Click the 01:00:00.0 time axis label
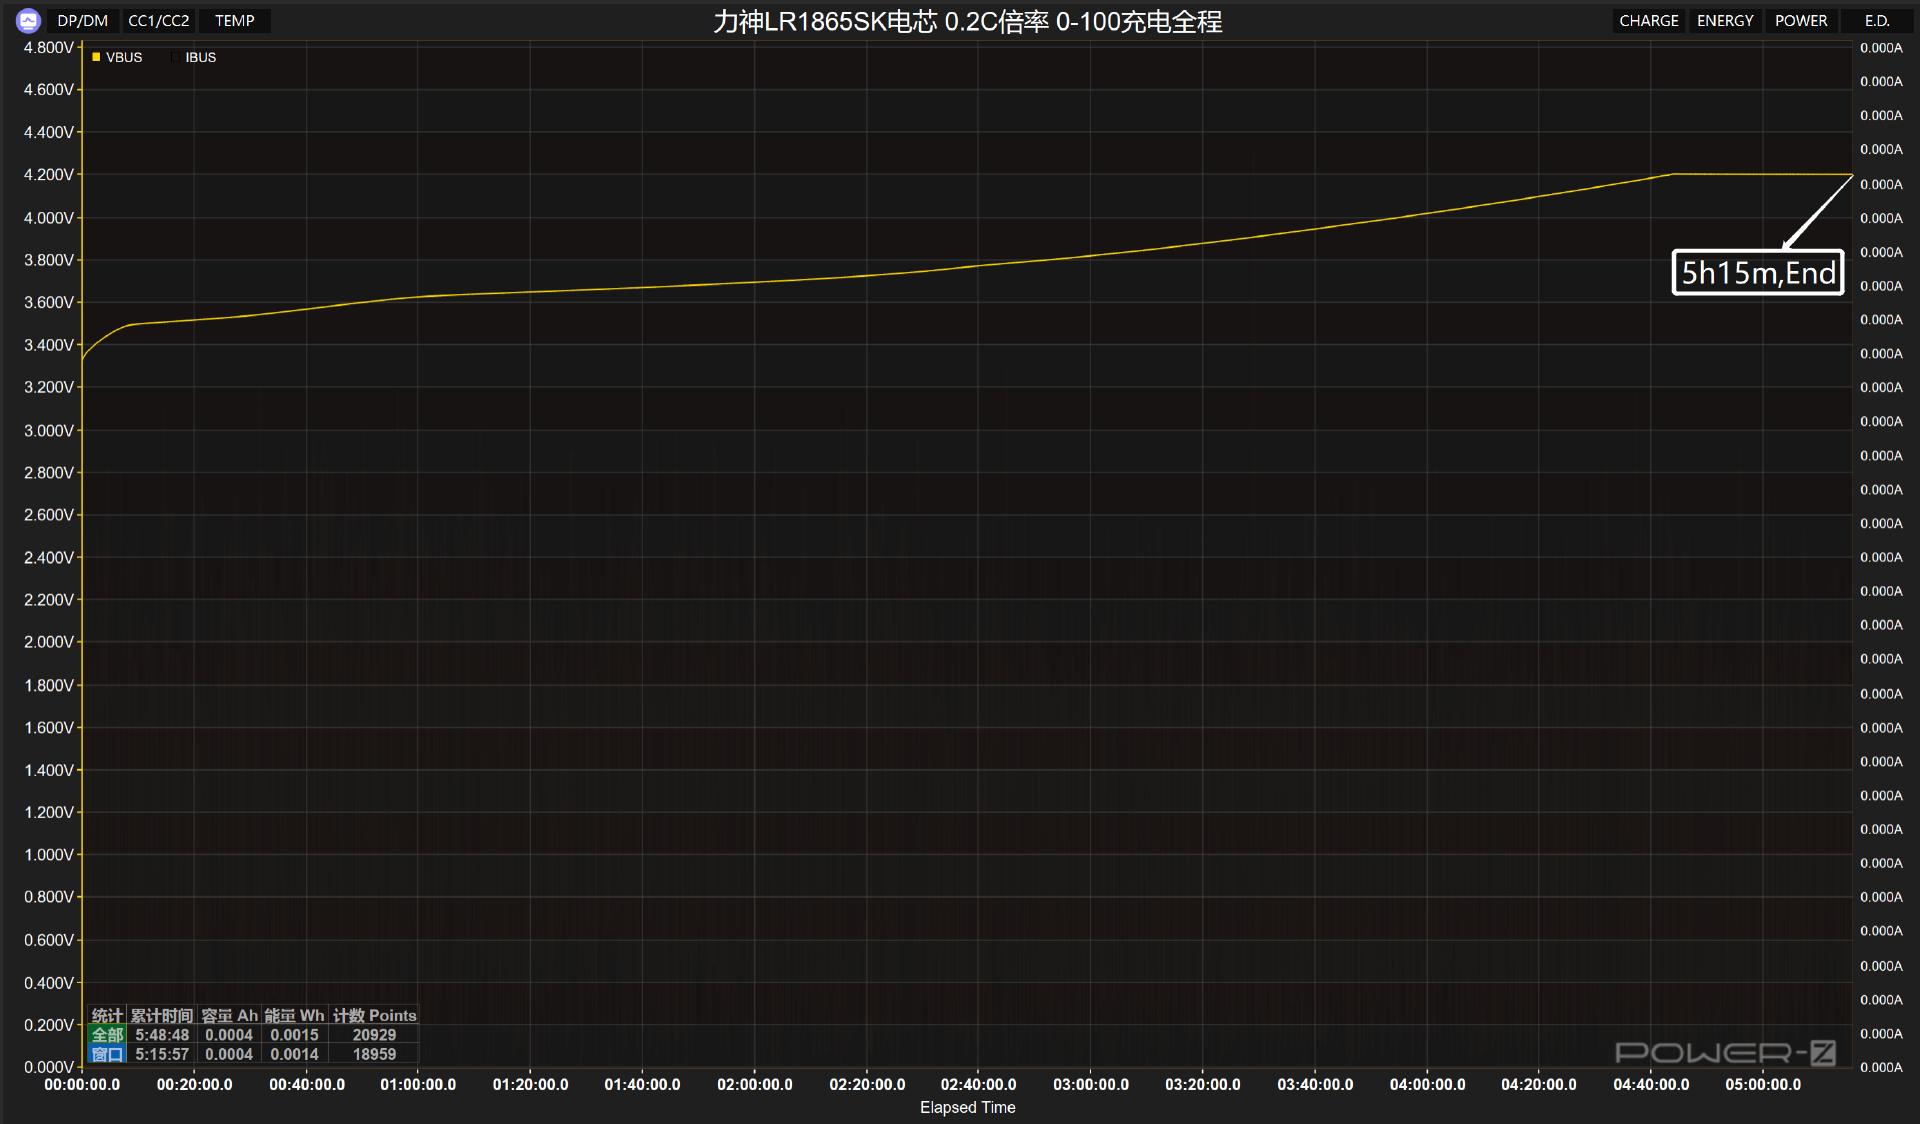Viewport: 1920px width, 1124px height. click(x=418, y=1084)
